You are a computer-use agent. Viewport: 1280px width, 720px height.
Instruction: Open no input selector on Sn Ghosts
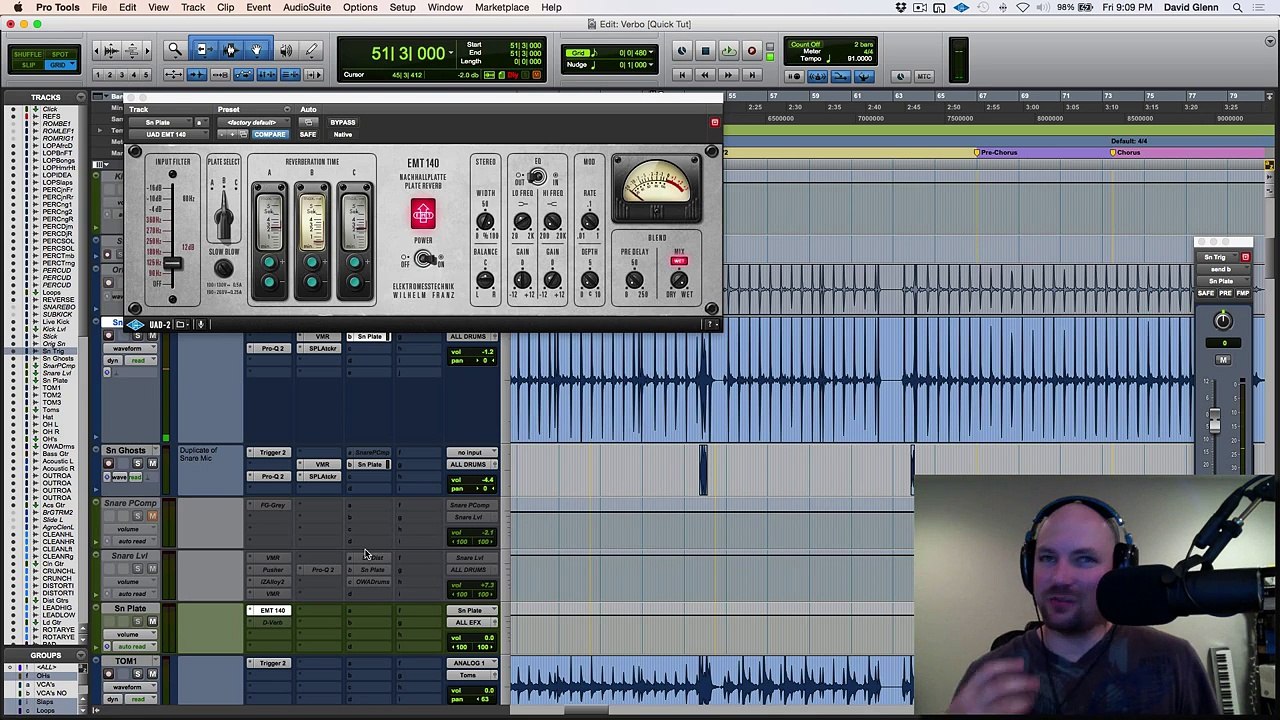470,452
